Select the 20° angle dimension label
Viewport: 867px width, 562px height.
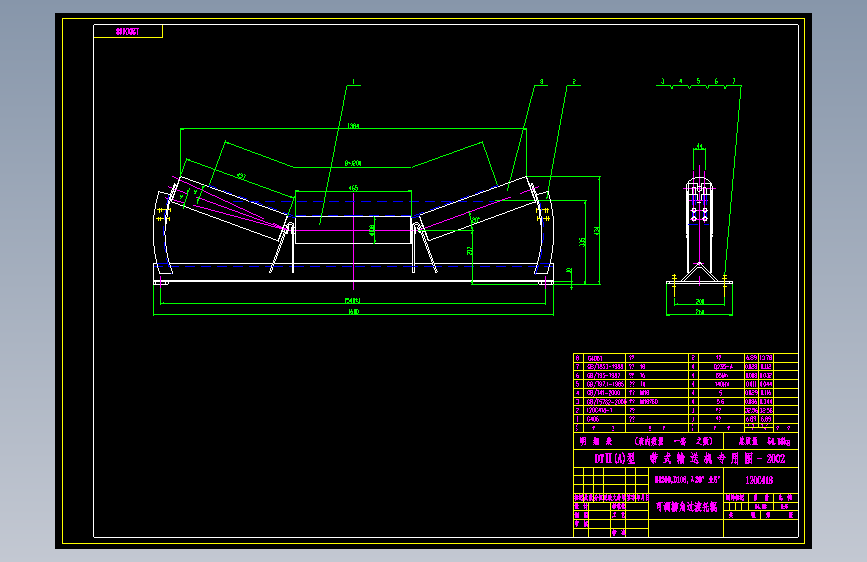coord(474,220)
